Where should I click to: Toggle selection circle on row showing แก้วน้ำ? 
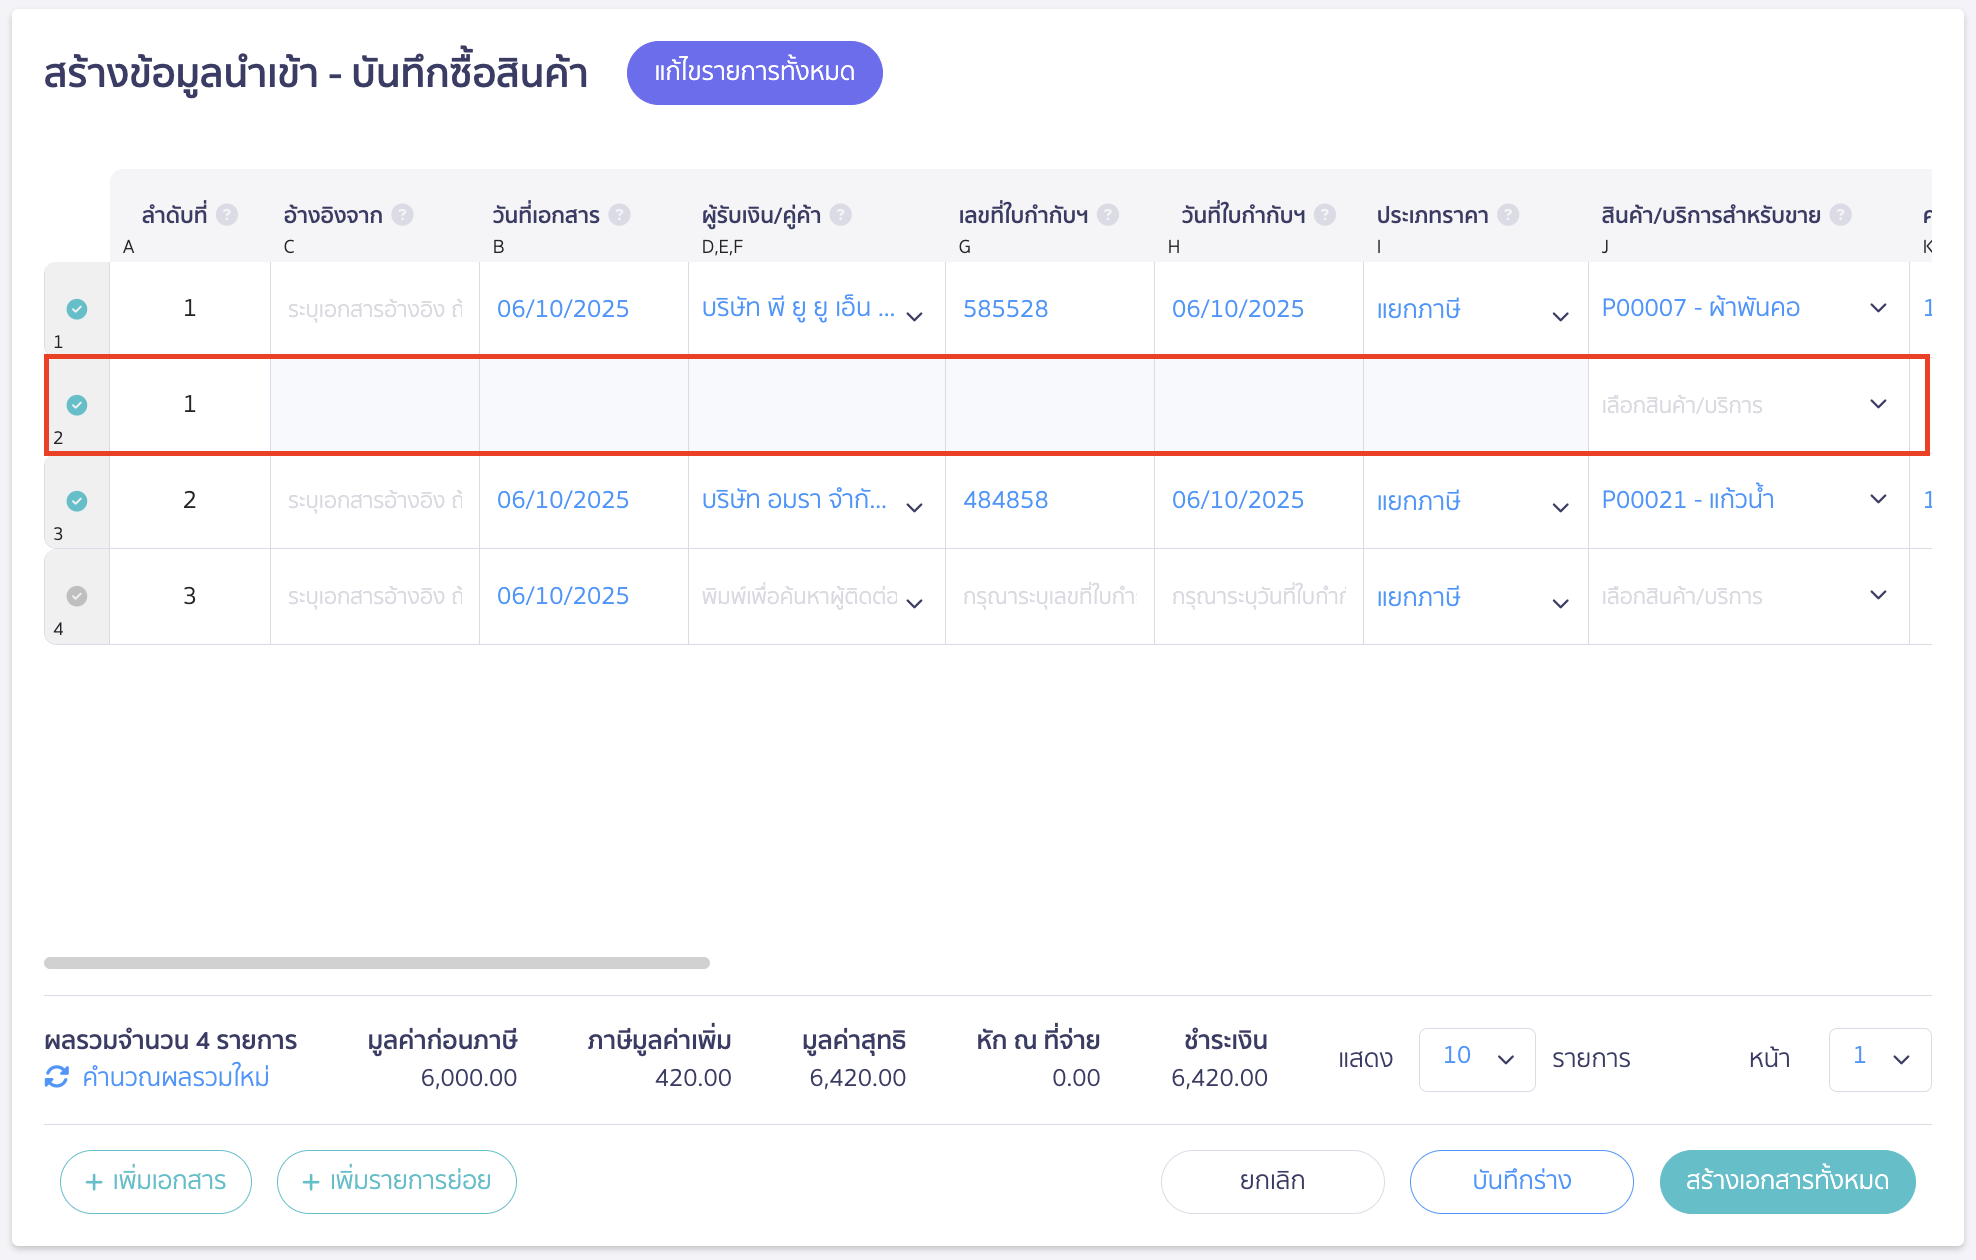75,500
